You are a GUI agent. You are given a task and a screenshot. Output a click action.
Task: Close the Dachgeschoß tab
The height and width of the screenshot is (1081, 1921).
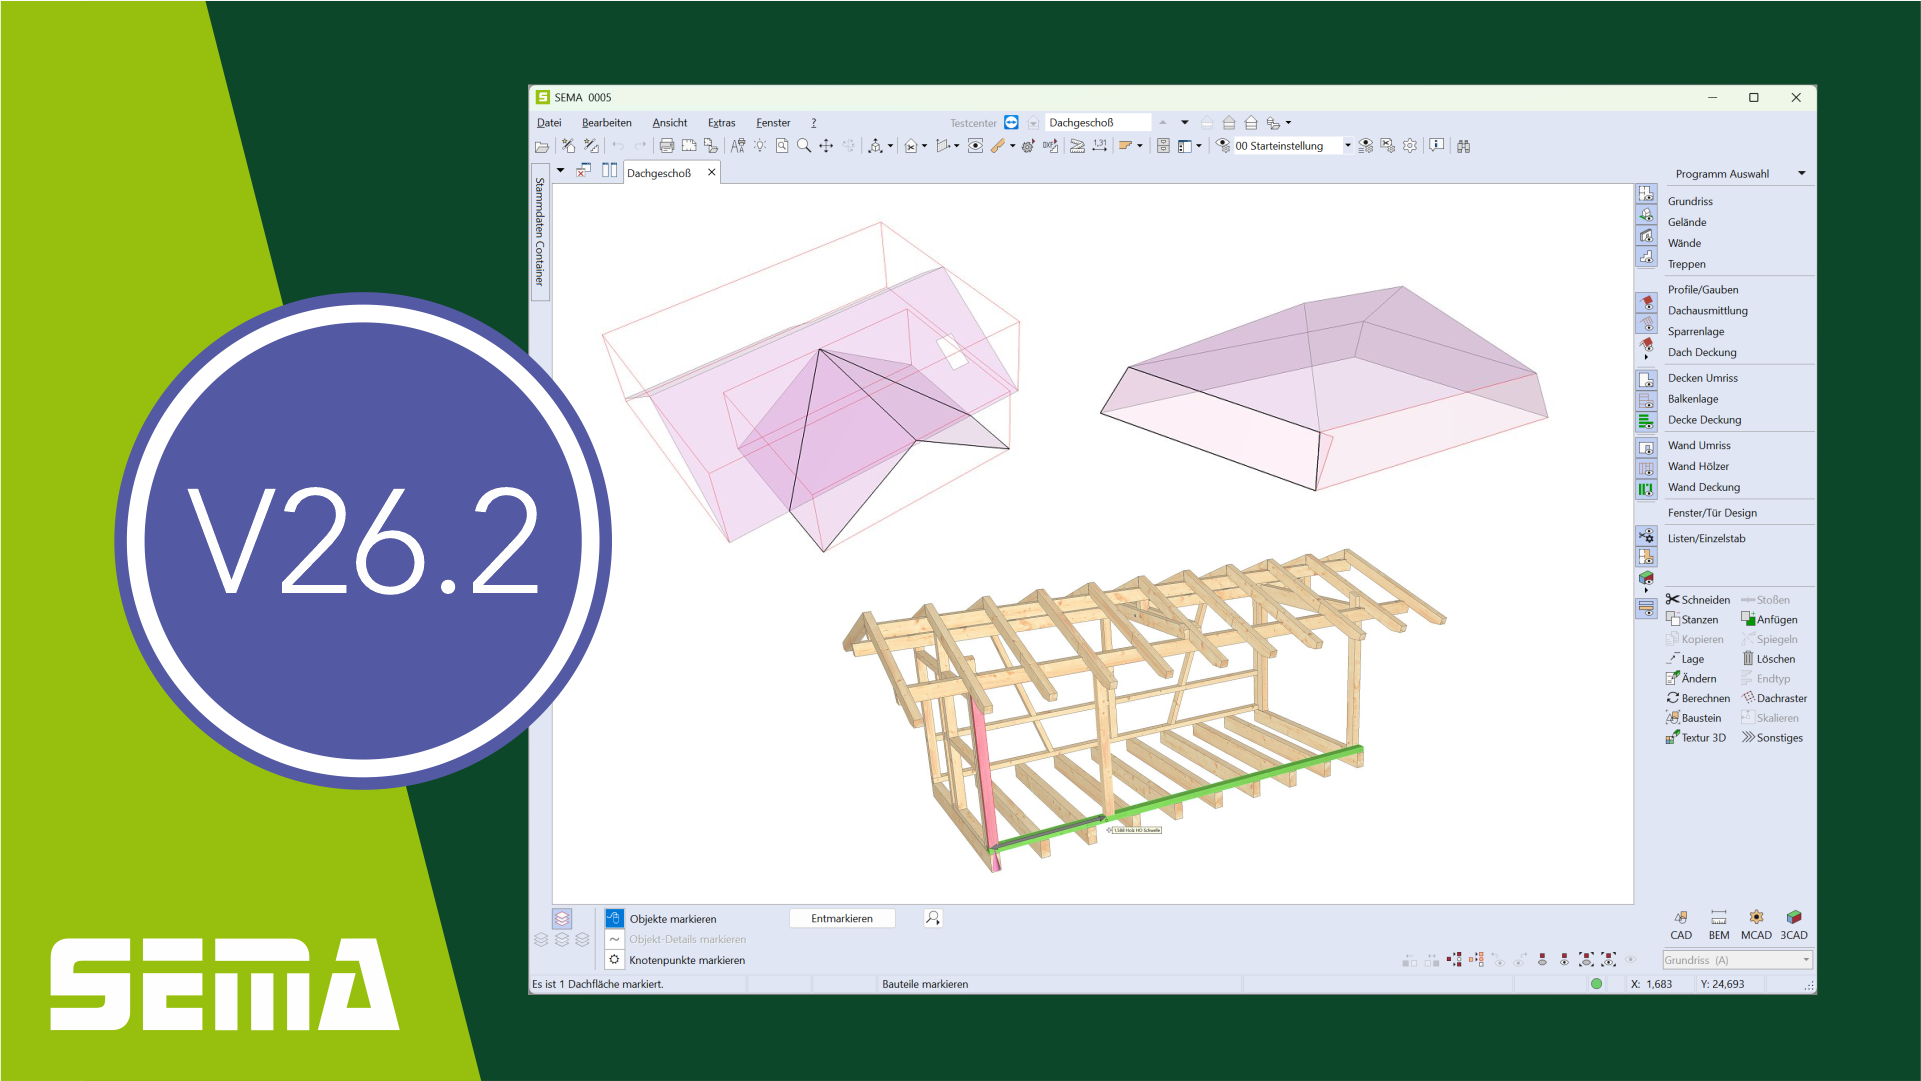[712, 172]
